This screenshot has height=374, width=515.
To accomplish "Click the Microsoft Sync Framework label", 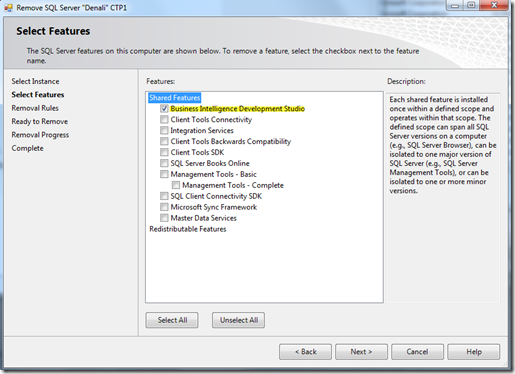I will pos(214,207).
